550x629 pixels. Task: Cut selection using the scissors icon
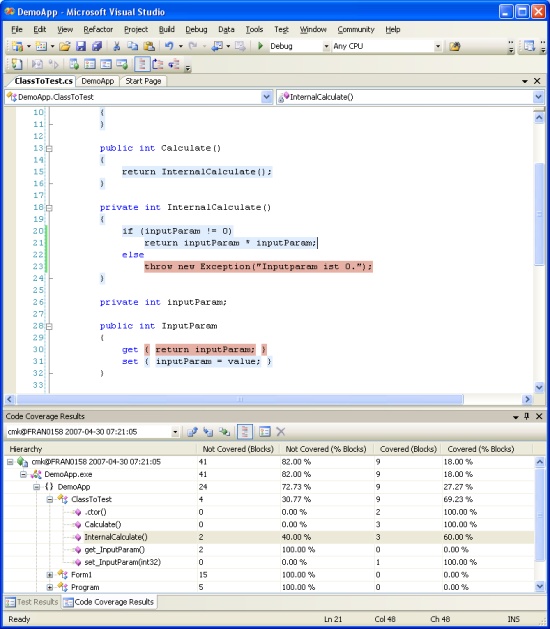(117, 47)
